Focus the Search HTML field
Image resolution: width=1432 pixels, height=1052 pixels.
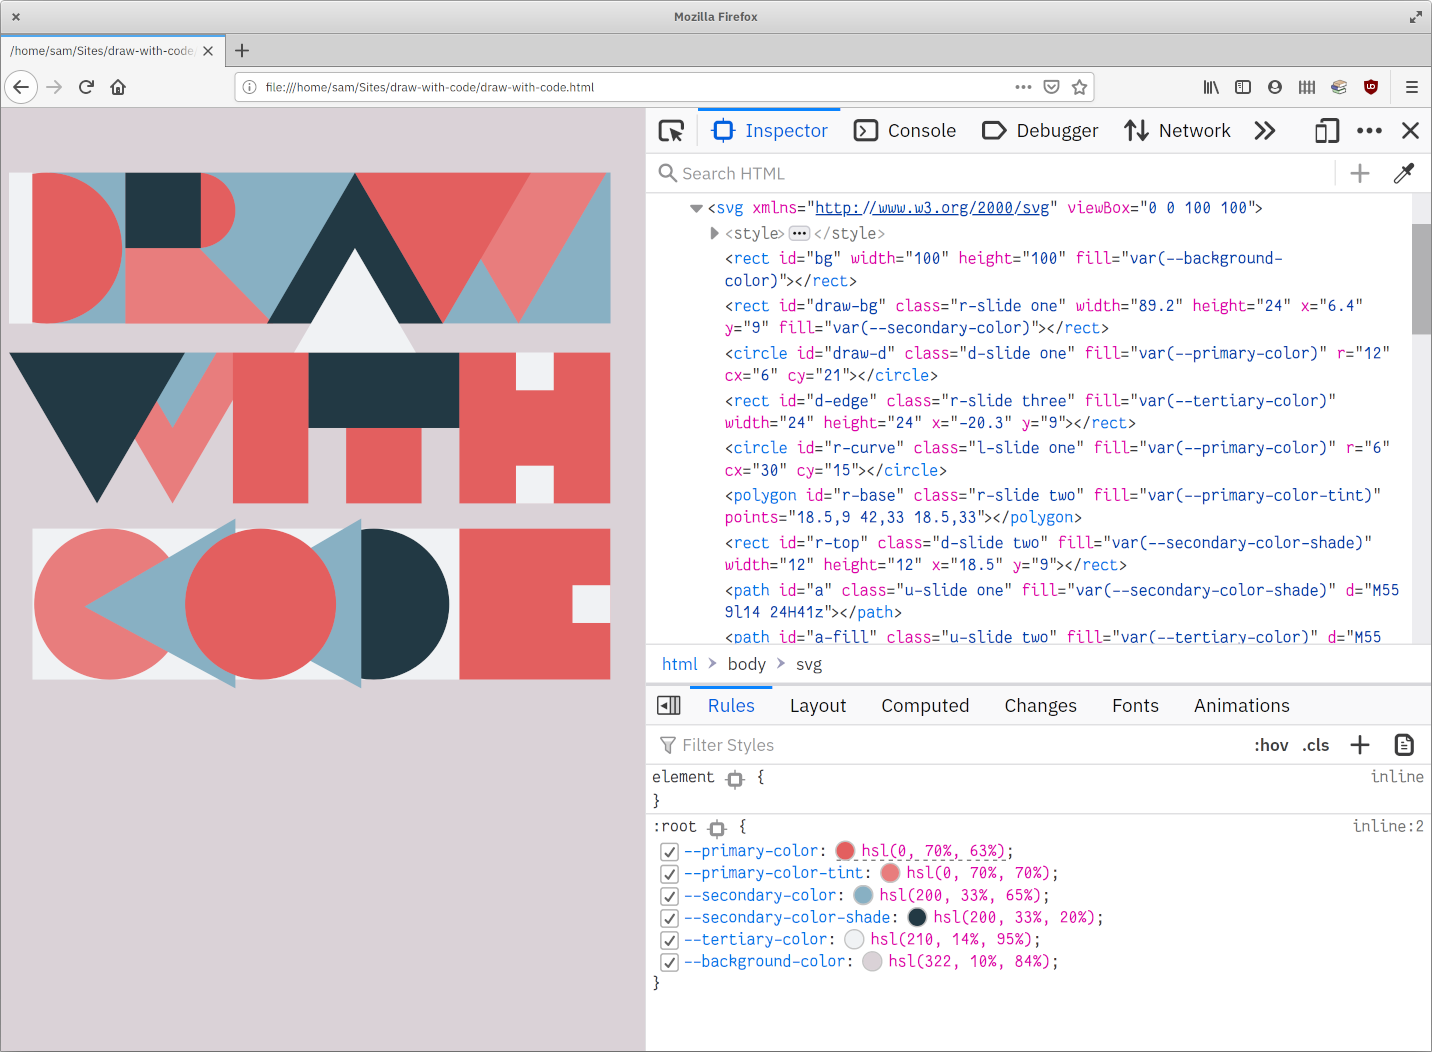(x=1000, y=174)
